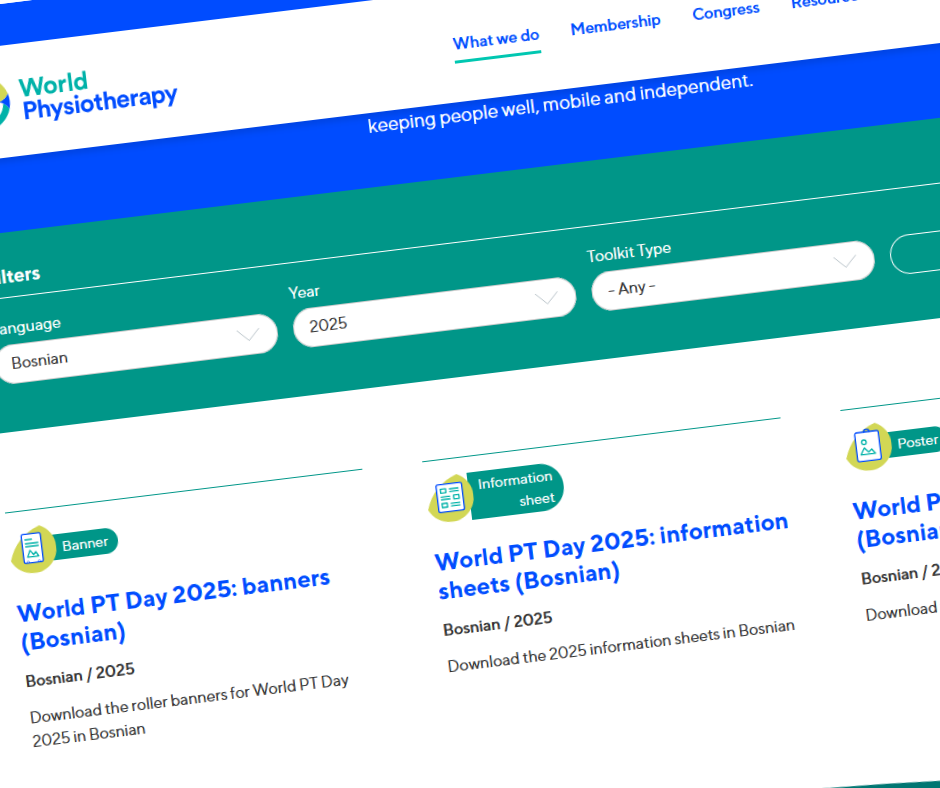Open the What we do menu

(496, 39)
